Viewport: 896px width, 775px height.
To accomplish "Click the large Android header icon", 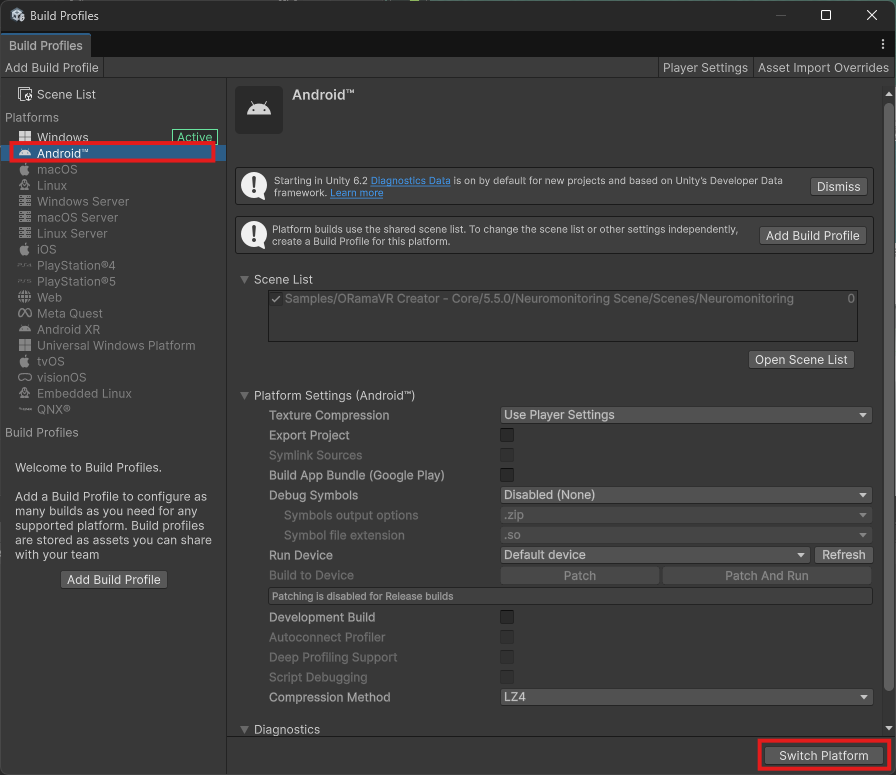I will pyautogui.click(x=259, y=110).
